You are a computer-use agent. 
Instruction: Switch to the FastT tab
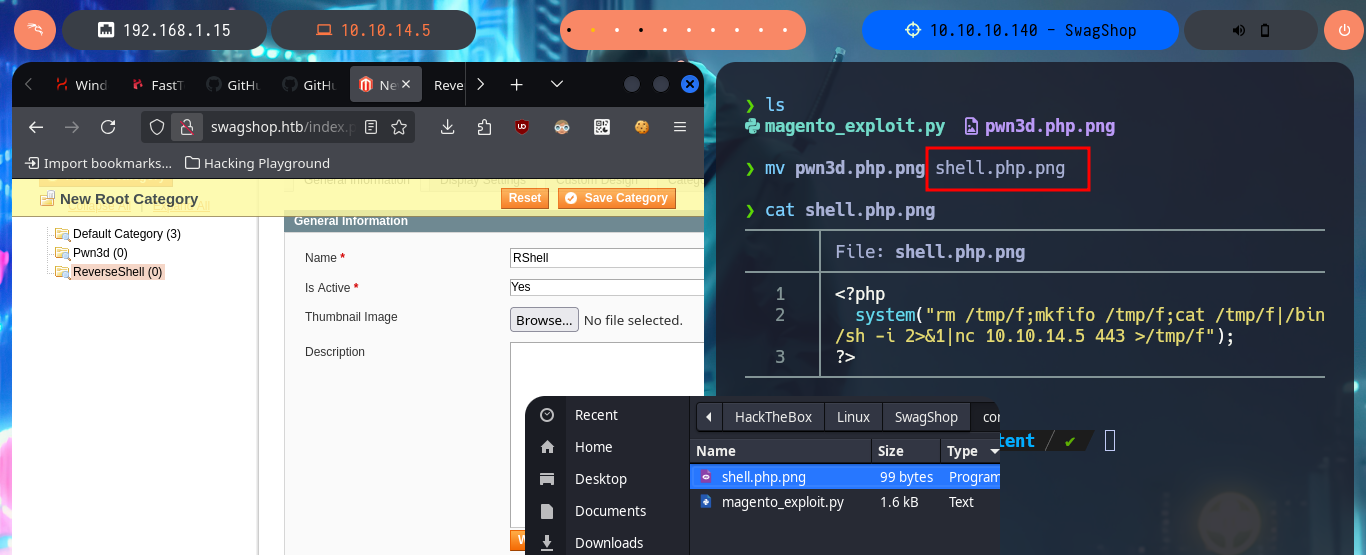[x=156, y=85]
